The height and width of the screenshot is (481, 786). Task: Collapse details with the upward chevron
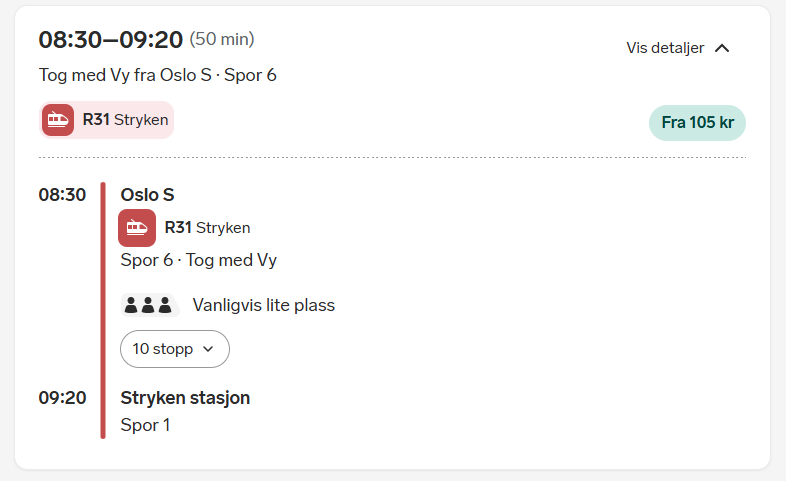tap(723, 48)
